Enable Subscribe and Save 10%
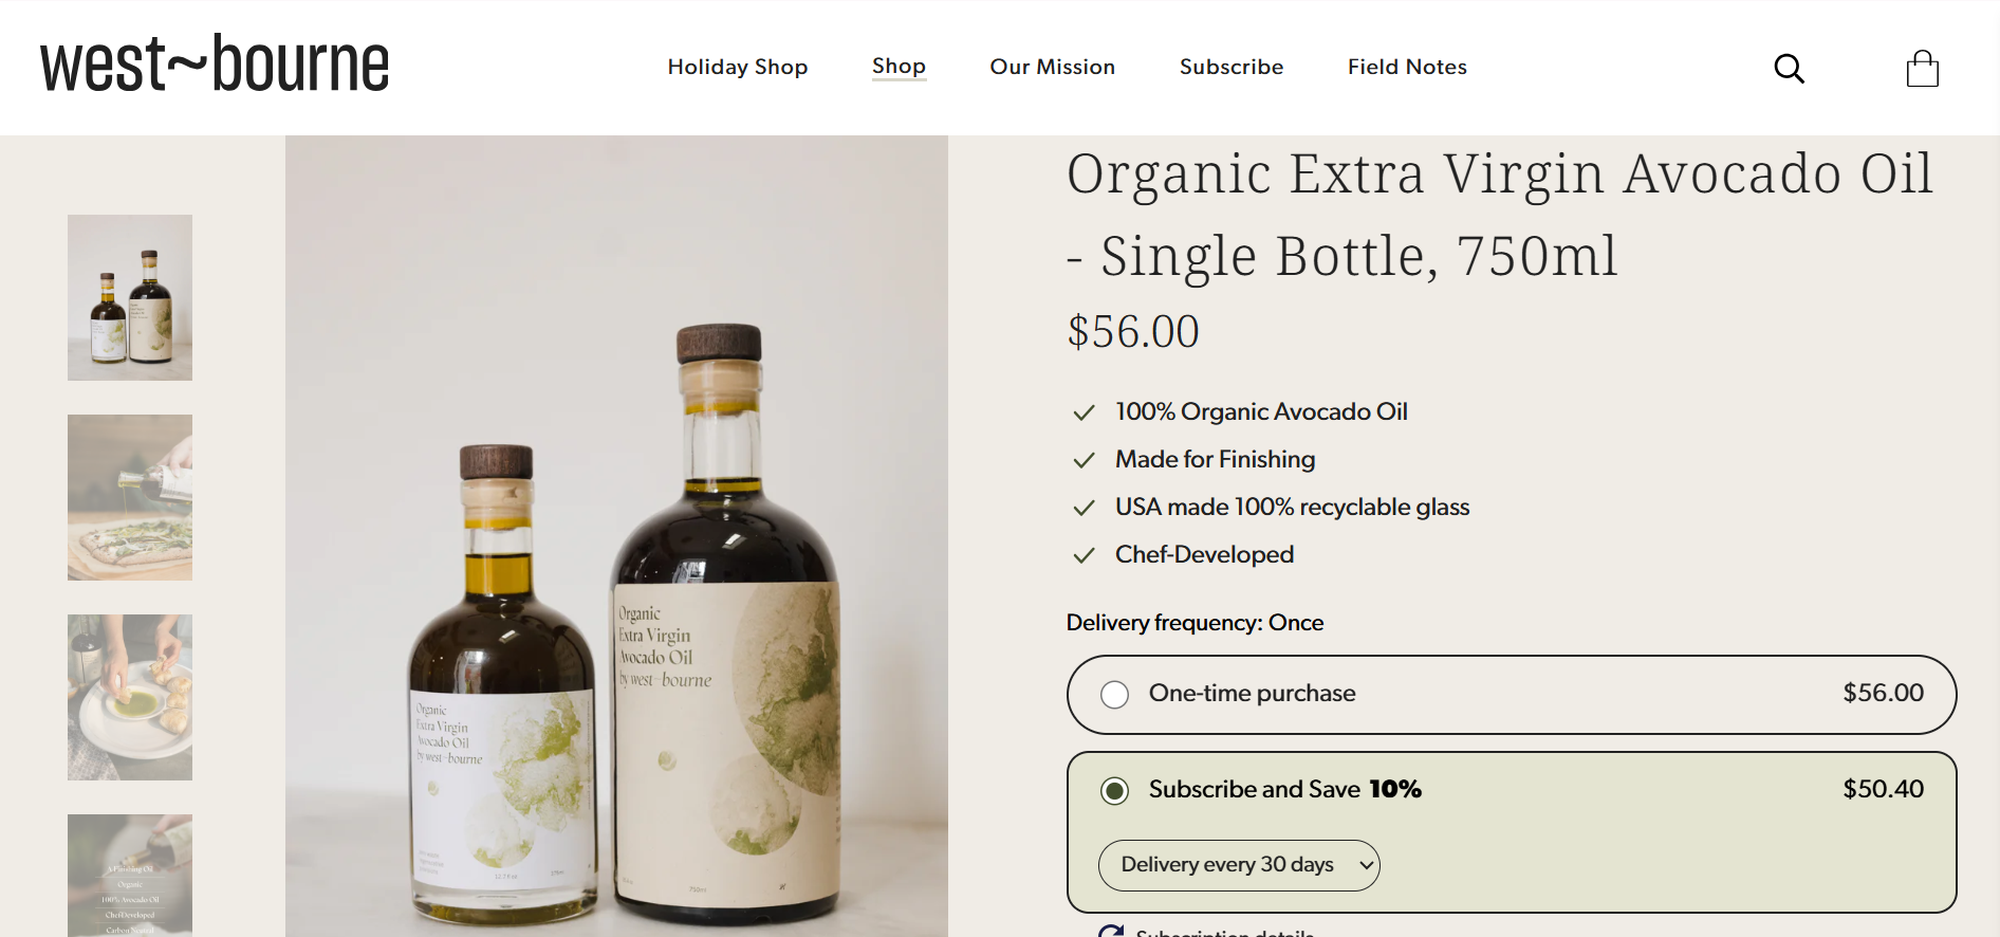 coord(1114,790)
